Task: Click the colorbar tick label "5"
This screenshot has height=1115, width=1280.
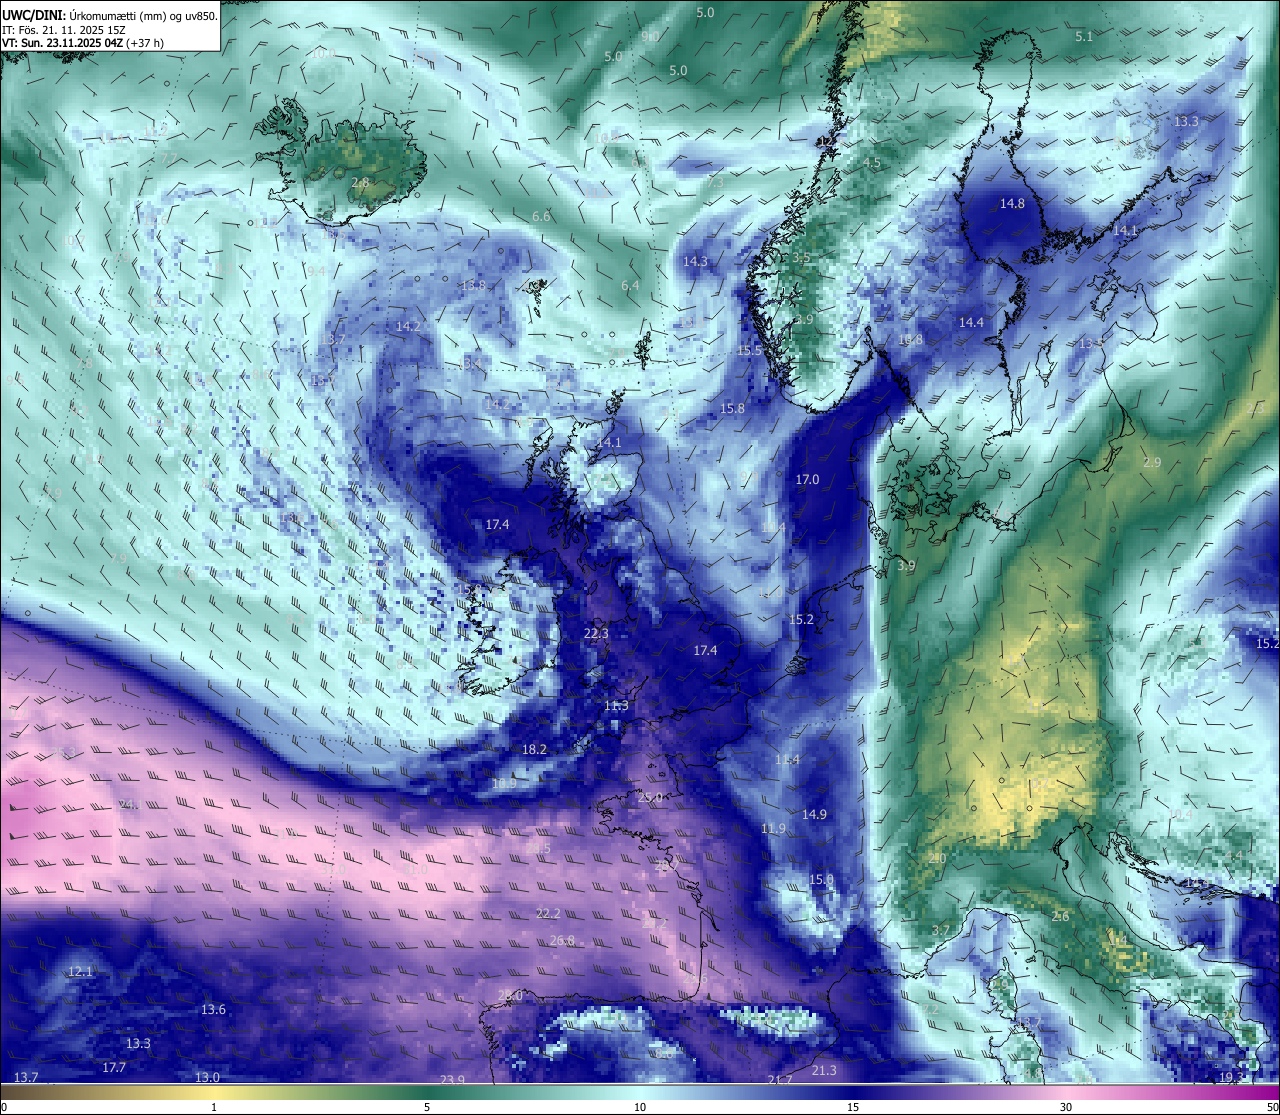Action: point(427,1107)
